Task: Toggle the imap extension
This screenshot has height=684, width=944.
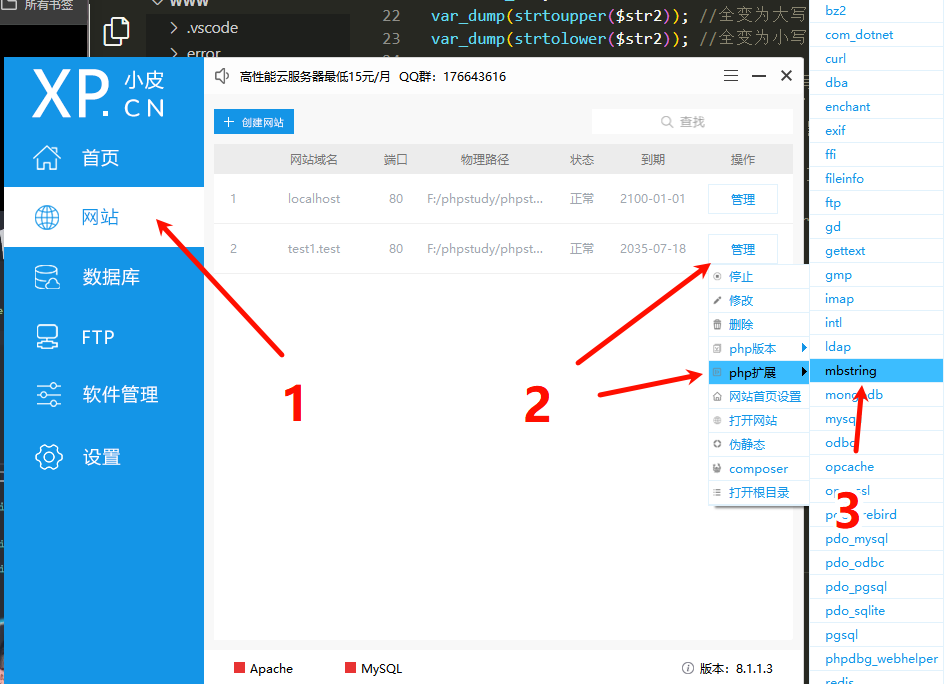Action: [876, 299]
